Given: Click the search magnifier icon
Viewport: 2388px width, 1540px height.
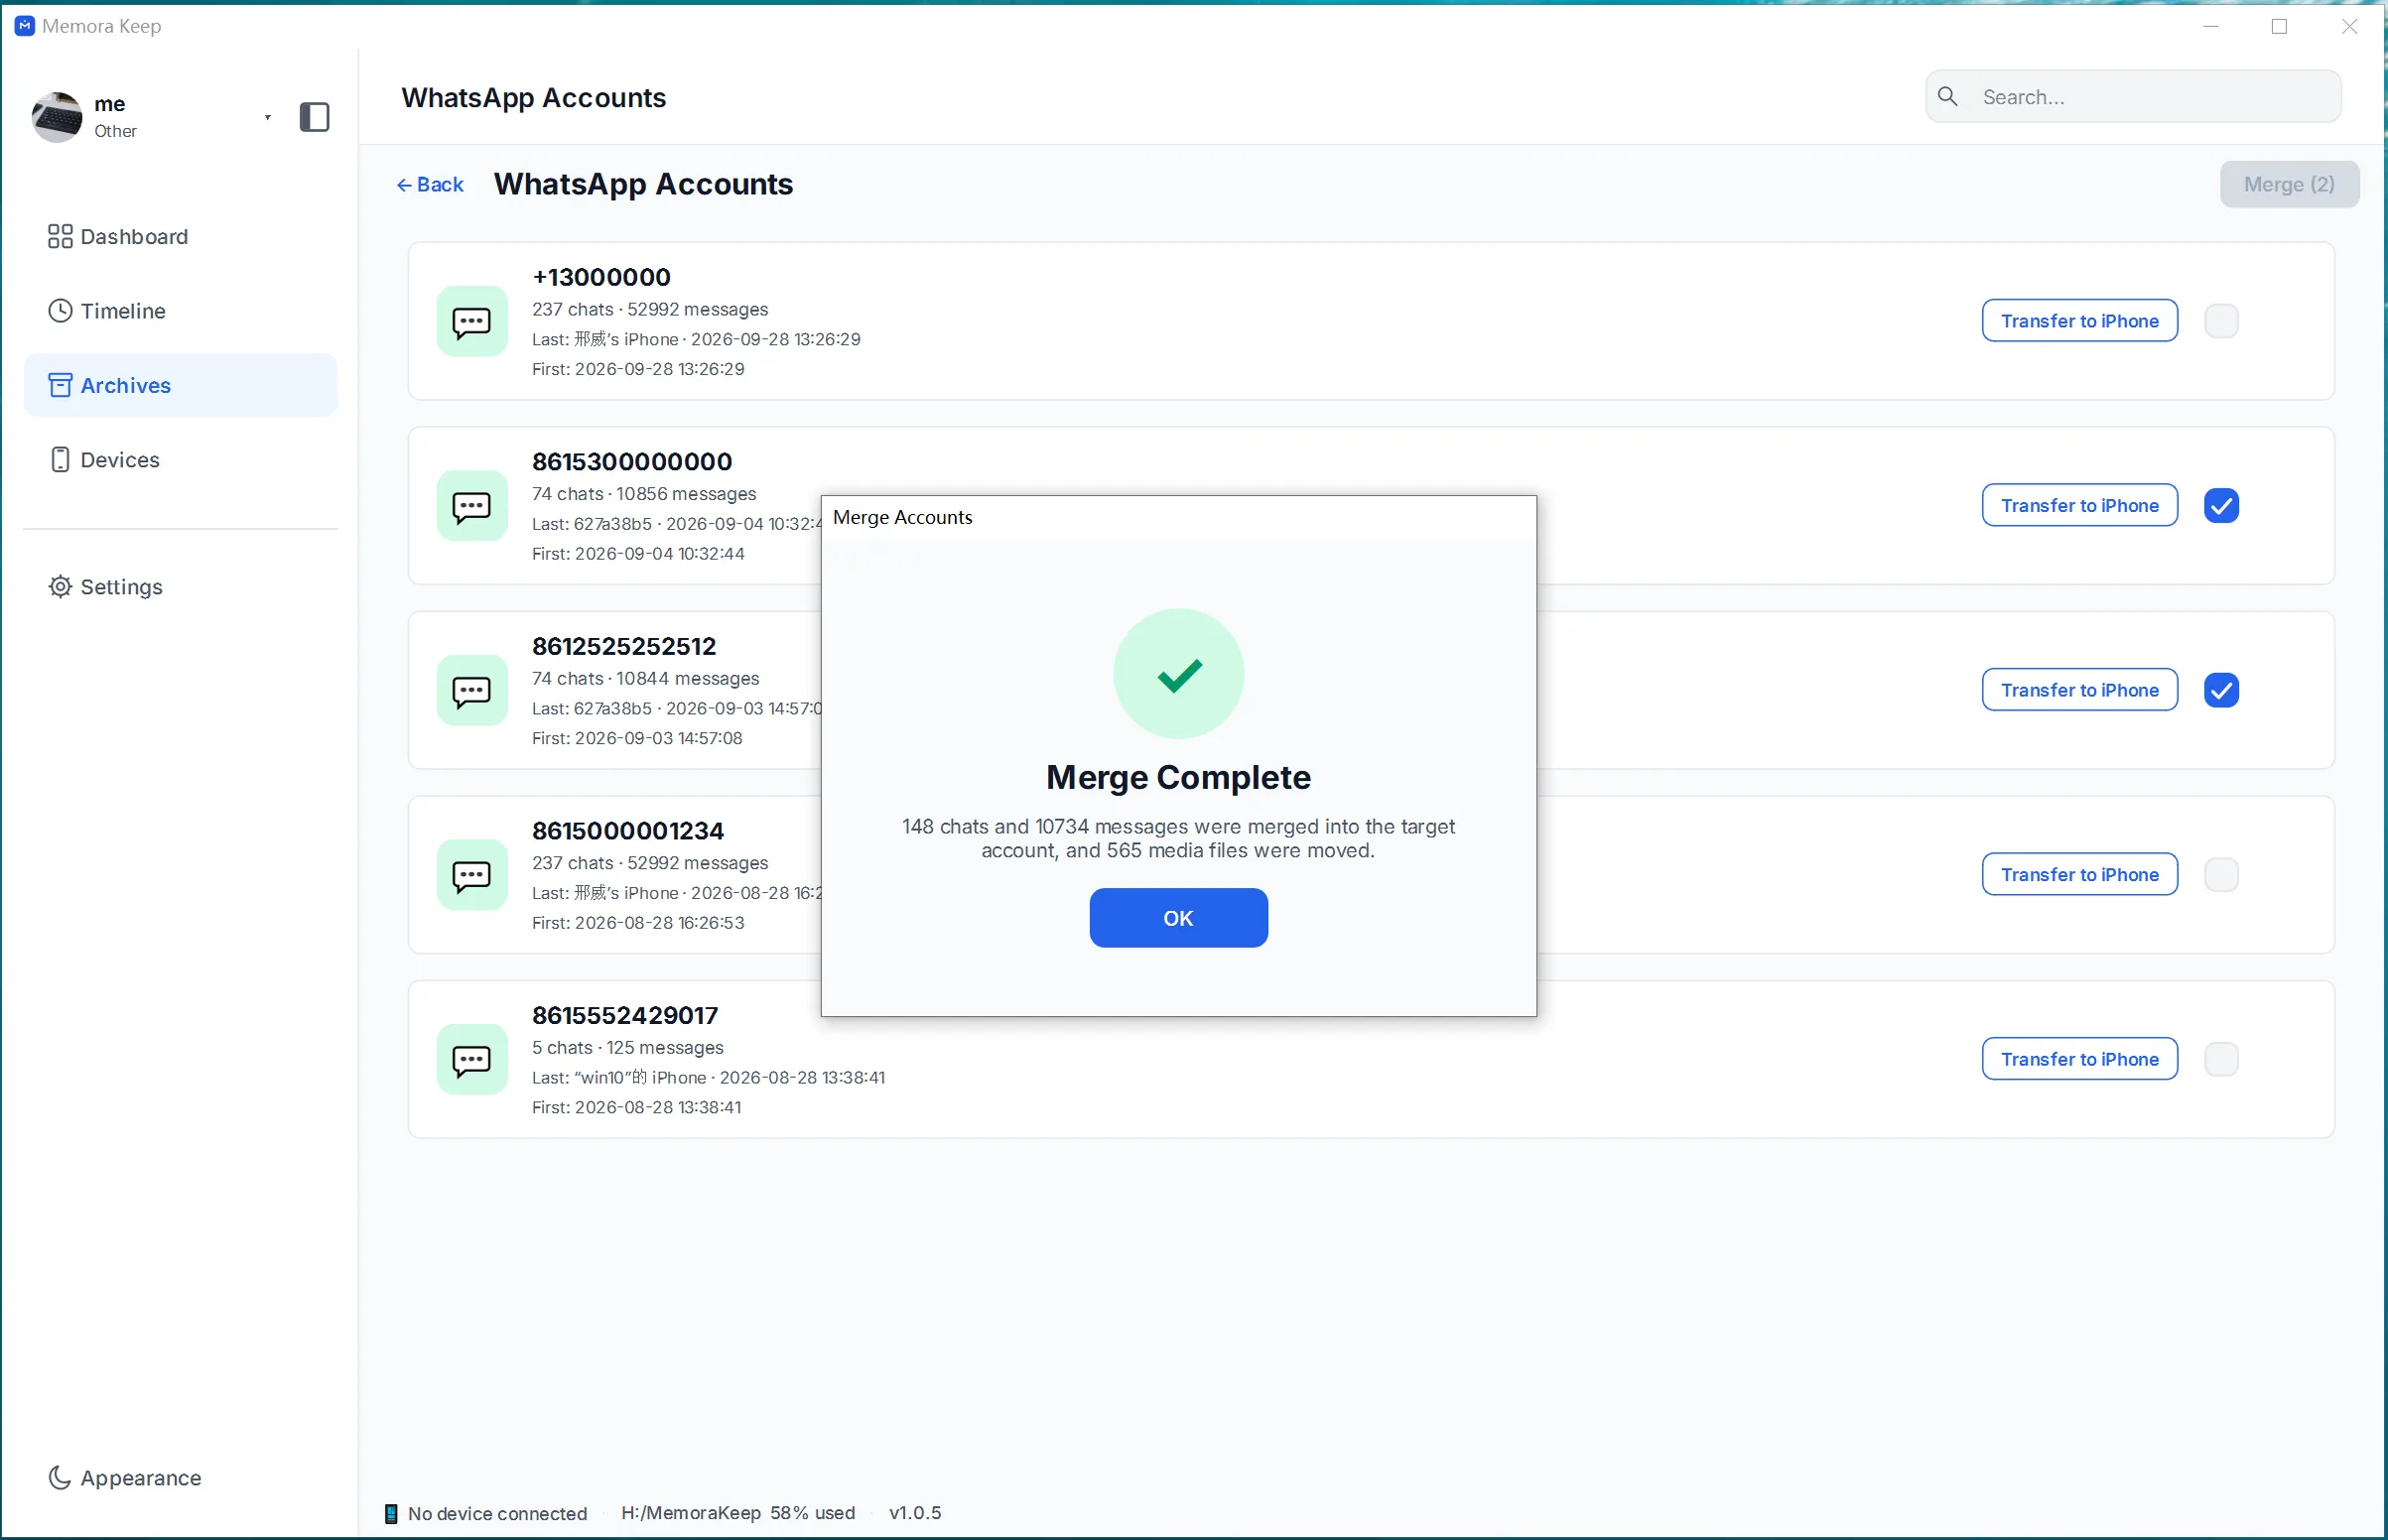Looking at the screenshot, I should pyautogui.click(x=1947, y=96).
